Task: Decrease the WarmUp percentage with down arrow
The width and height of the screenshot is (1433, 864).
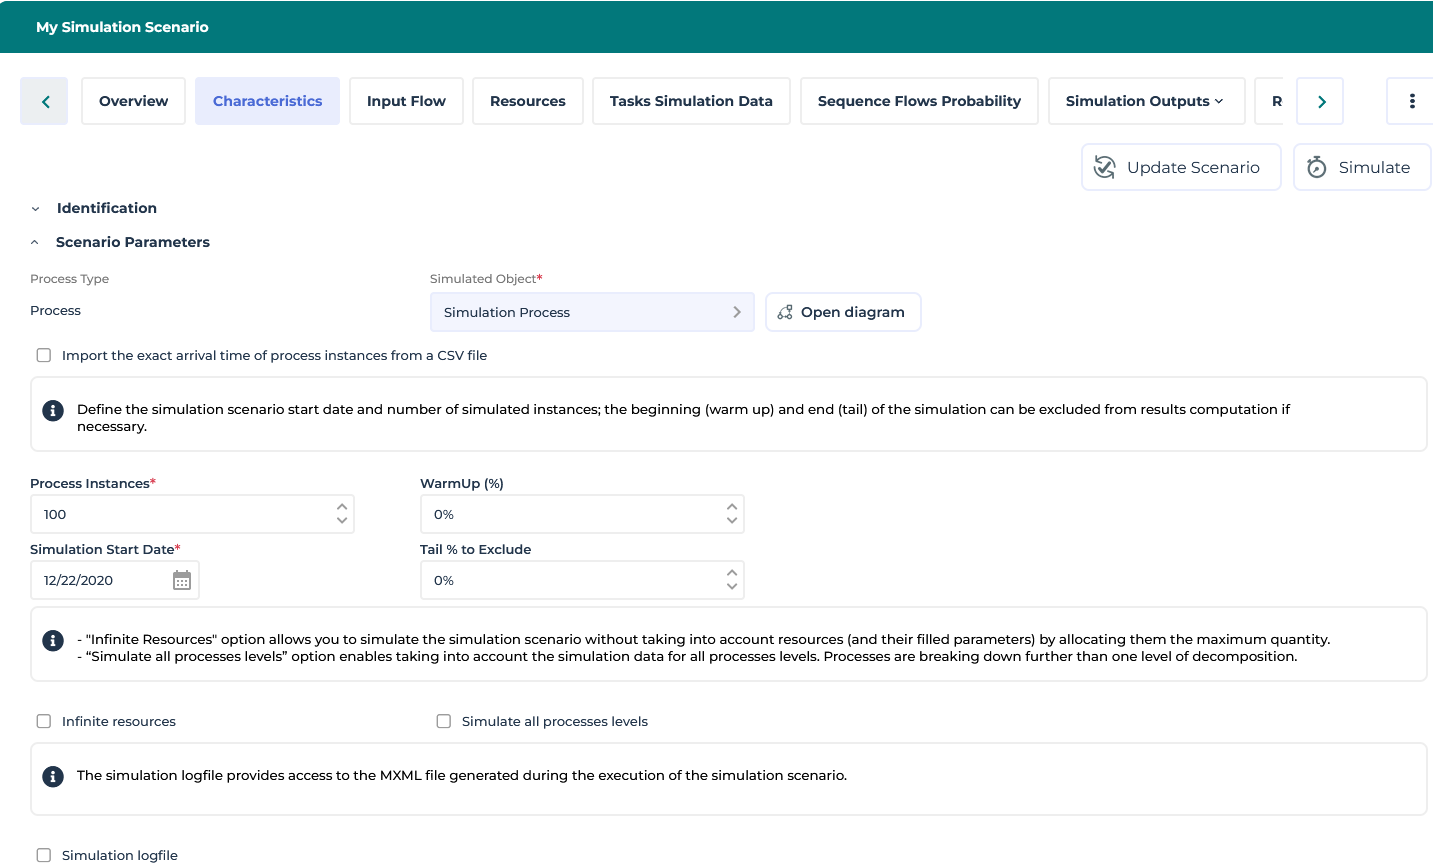Action: tap(732, 521)
